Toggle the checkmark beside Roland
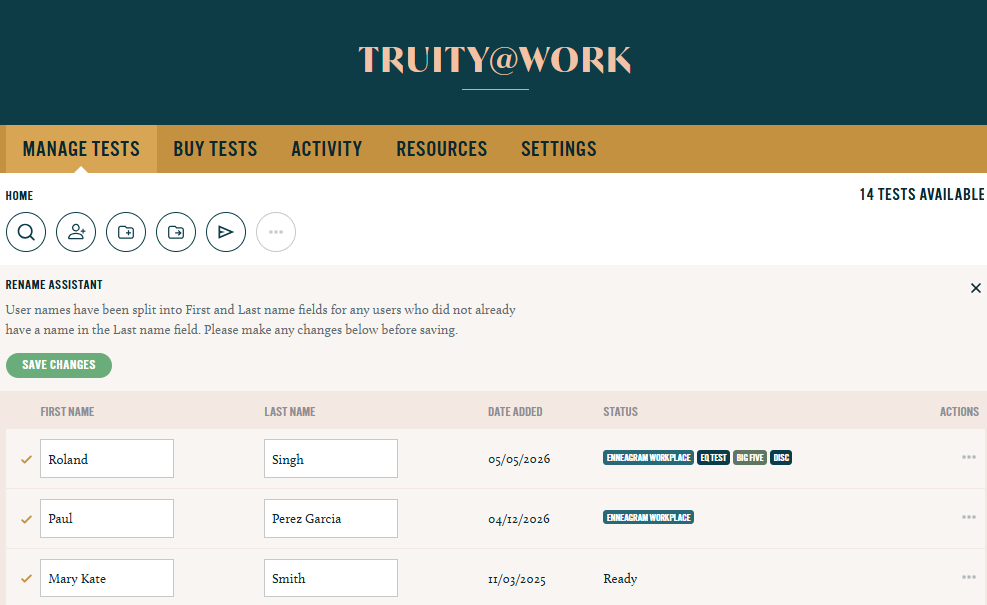The image size is (987, 605). pos(26,460)
